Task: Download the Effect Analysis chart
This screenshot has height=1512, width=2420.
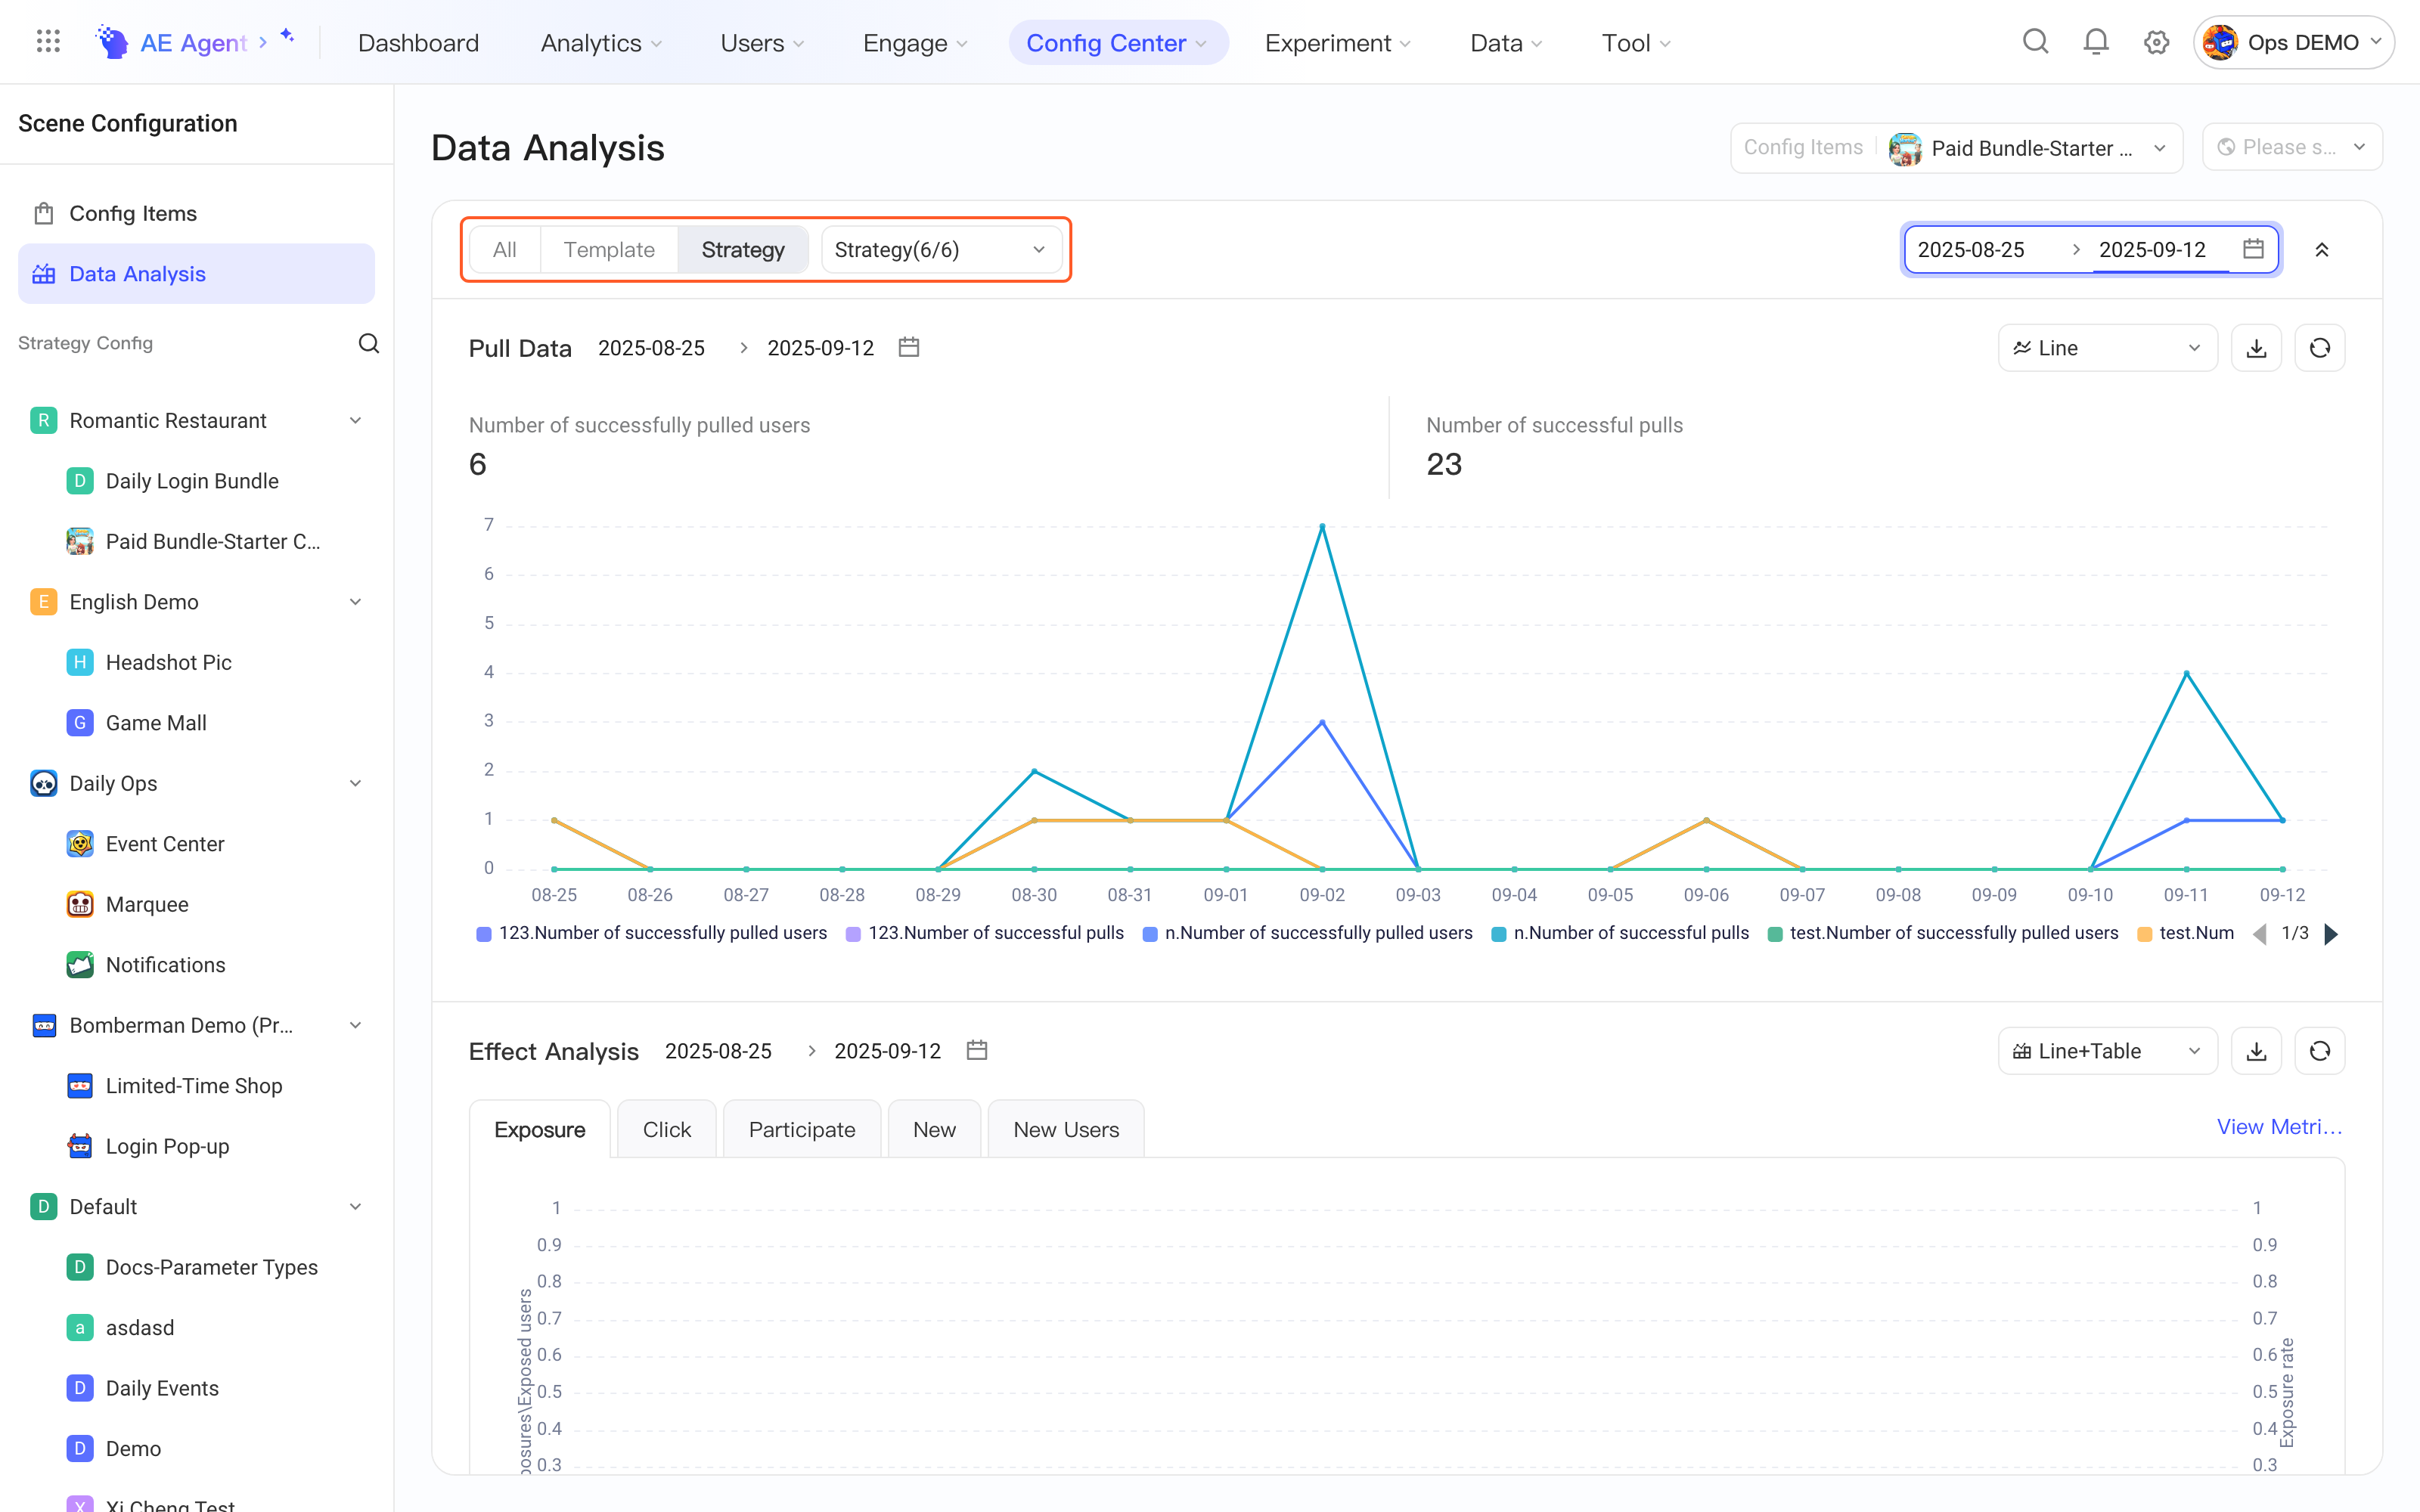Action: 2256,1051
